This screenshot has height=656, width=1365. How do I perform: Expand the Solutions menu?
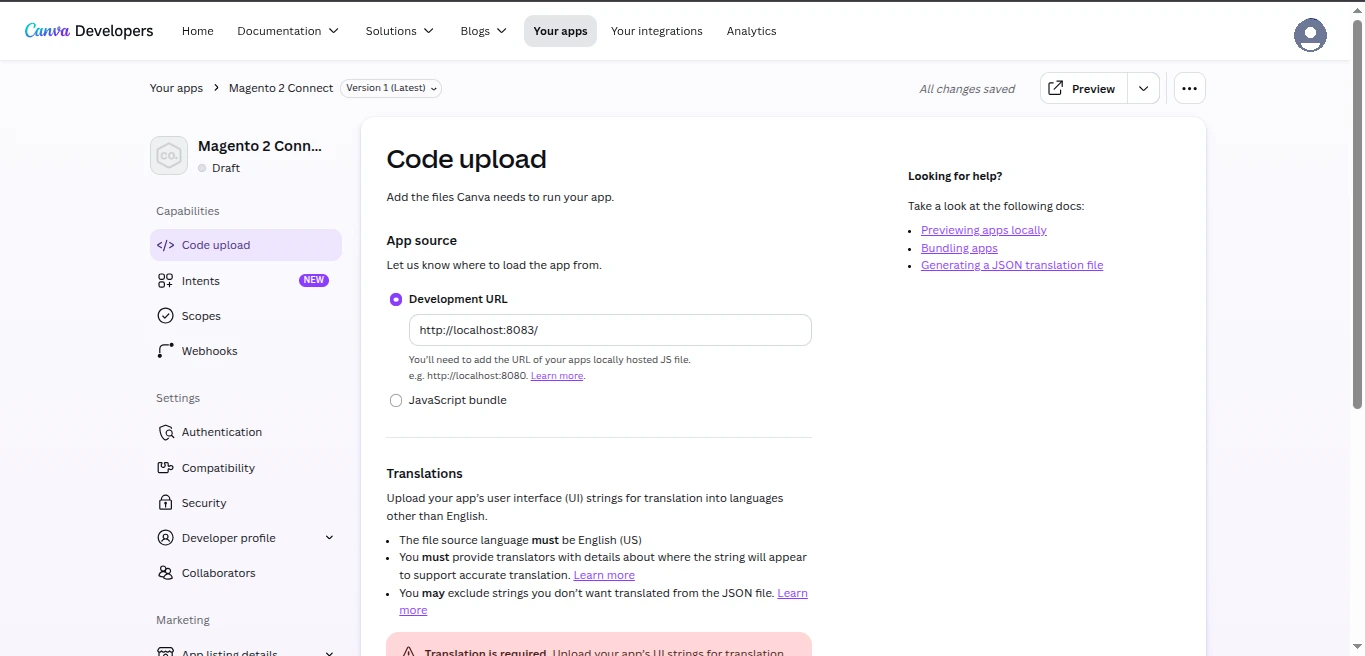[400, 31]
